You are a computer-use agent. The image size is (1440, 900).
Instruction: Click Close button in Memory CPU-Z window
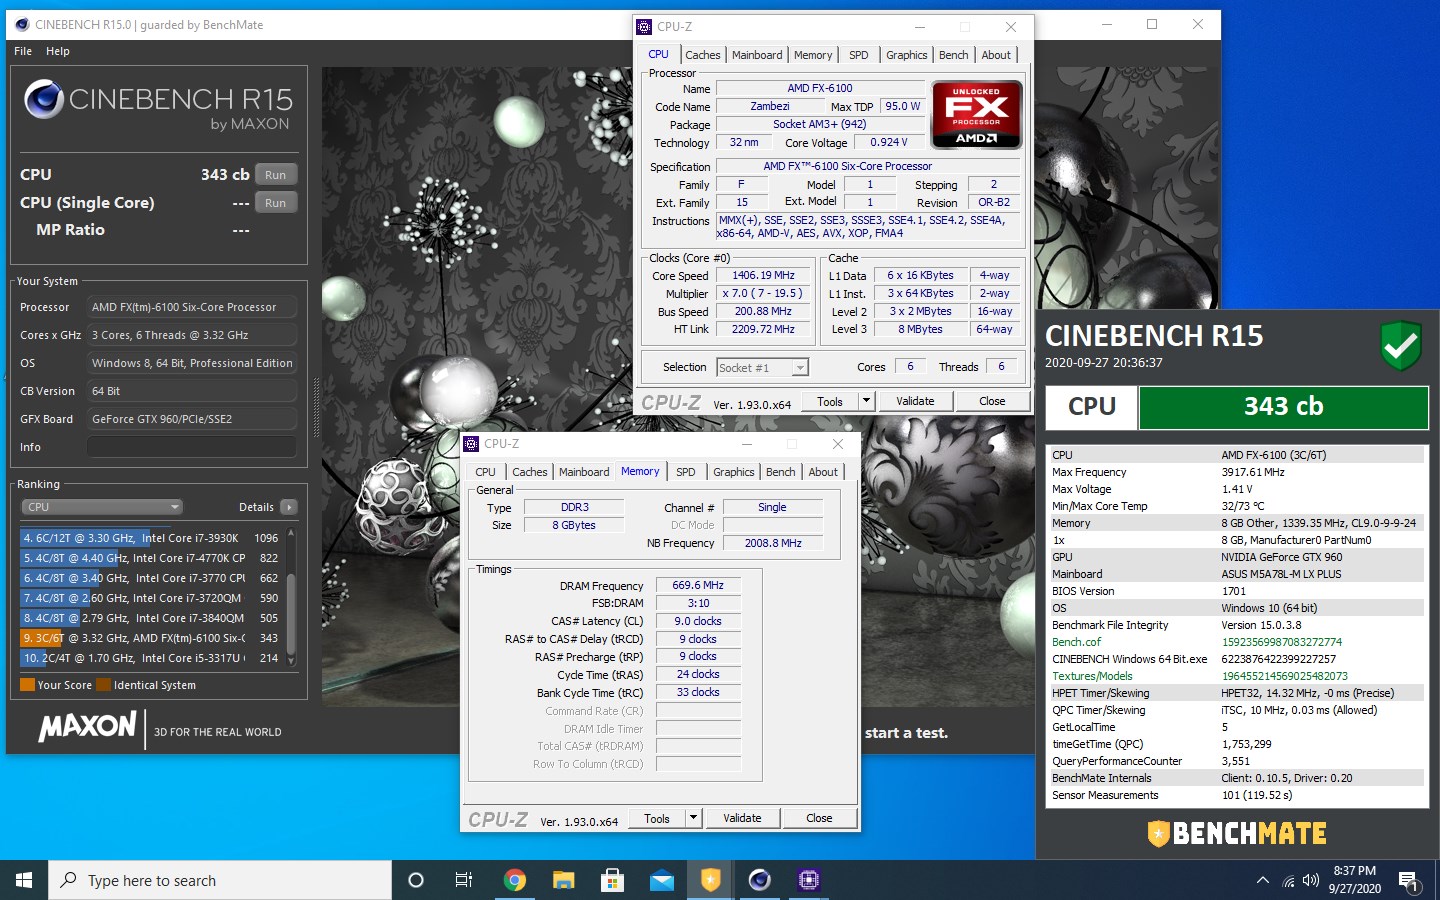tap(819, 818)
